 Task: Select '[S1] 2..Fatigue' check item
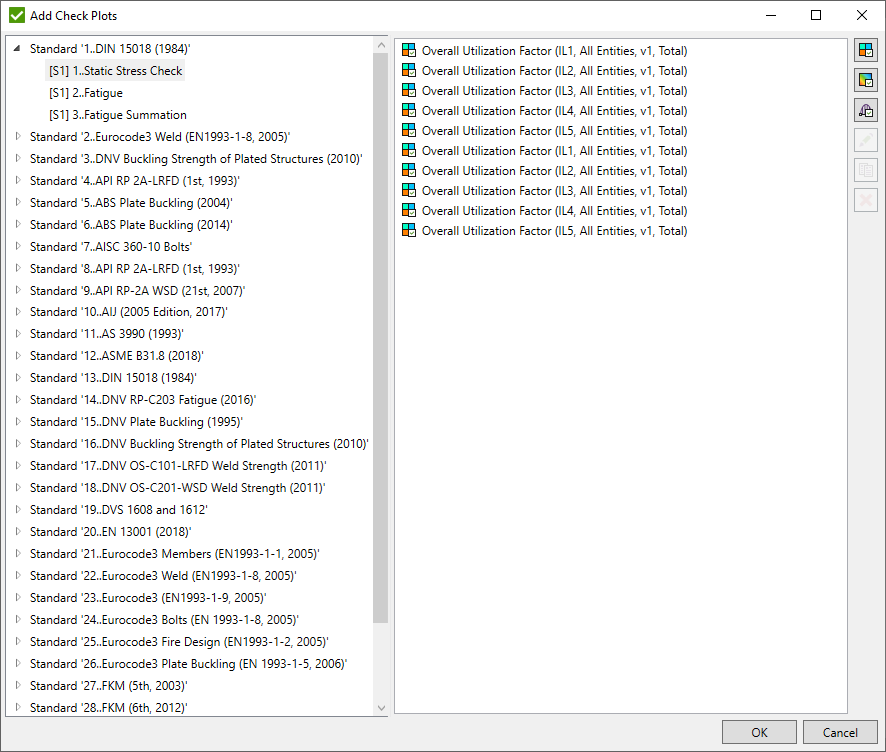coord(86,93)
